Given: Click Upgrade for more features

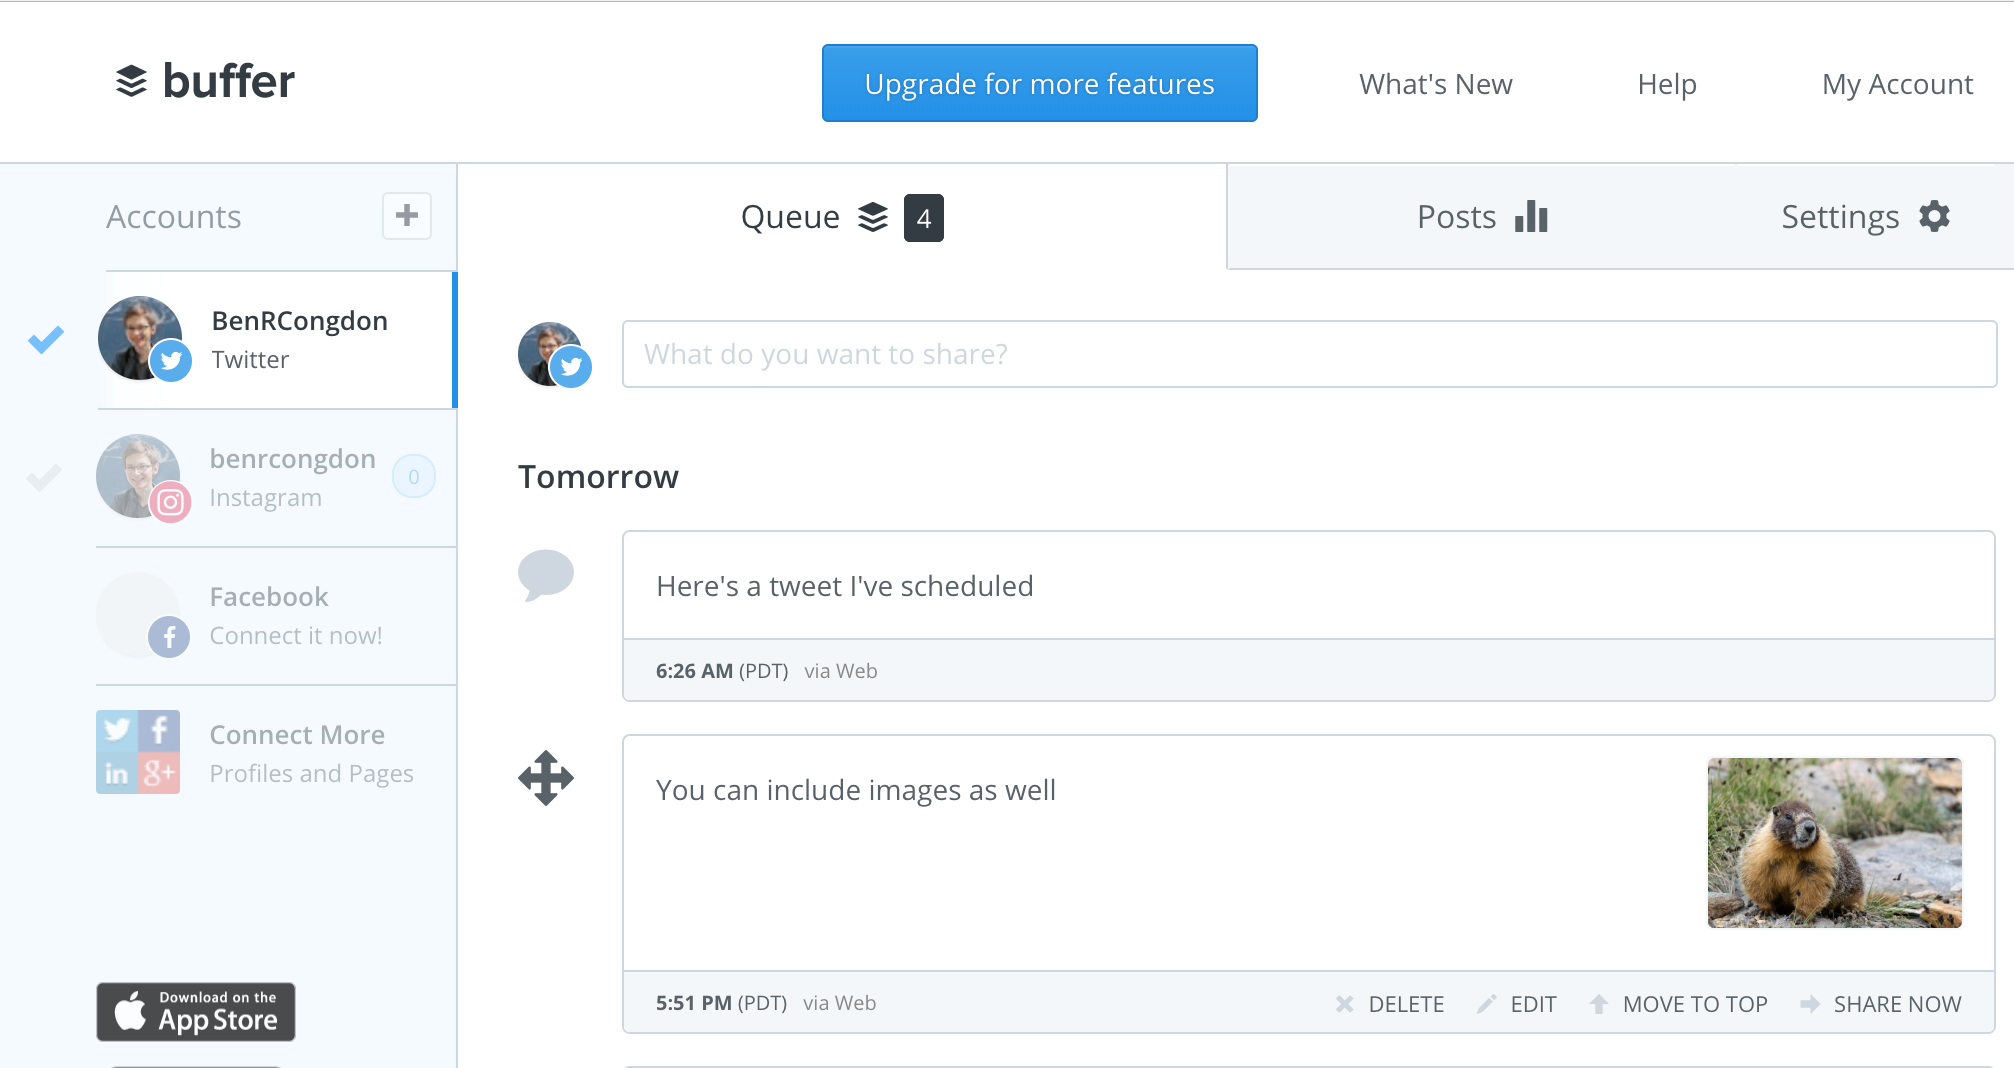Looking at the screenshot, I should (x=1039, y=83).
